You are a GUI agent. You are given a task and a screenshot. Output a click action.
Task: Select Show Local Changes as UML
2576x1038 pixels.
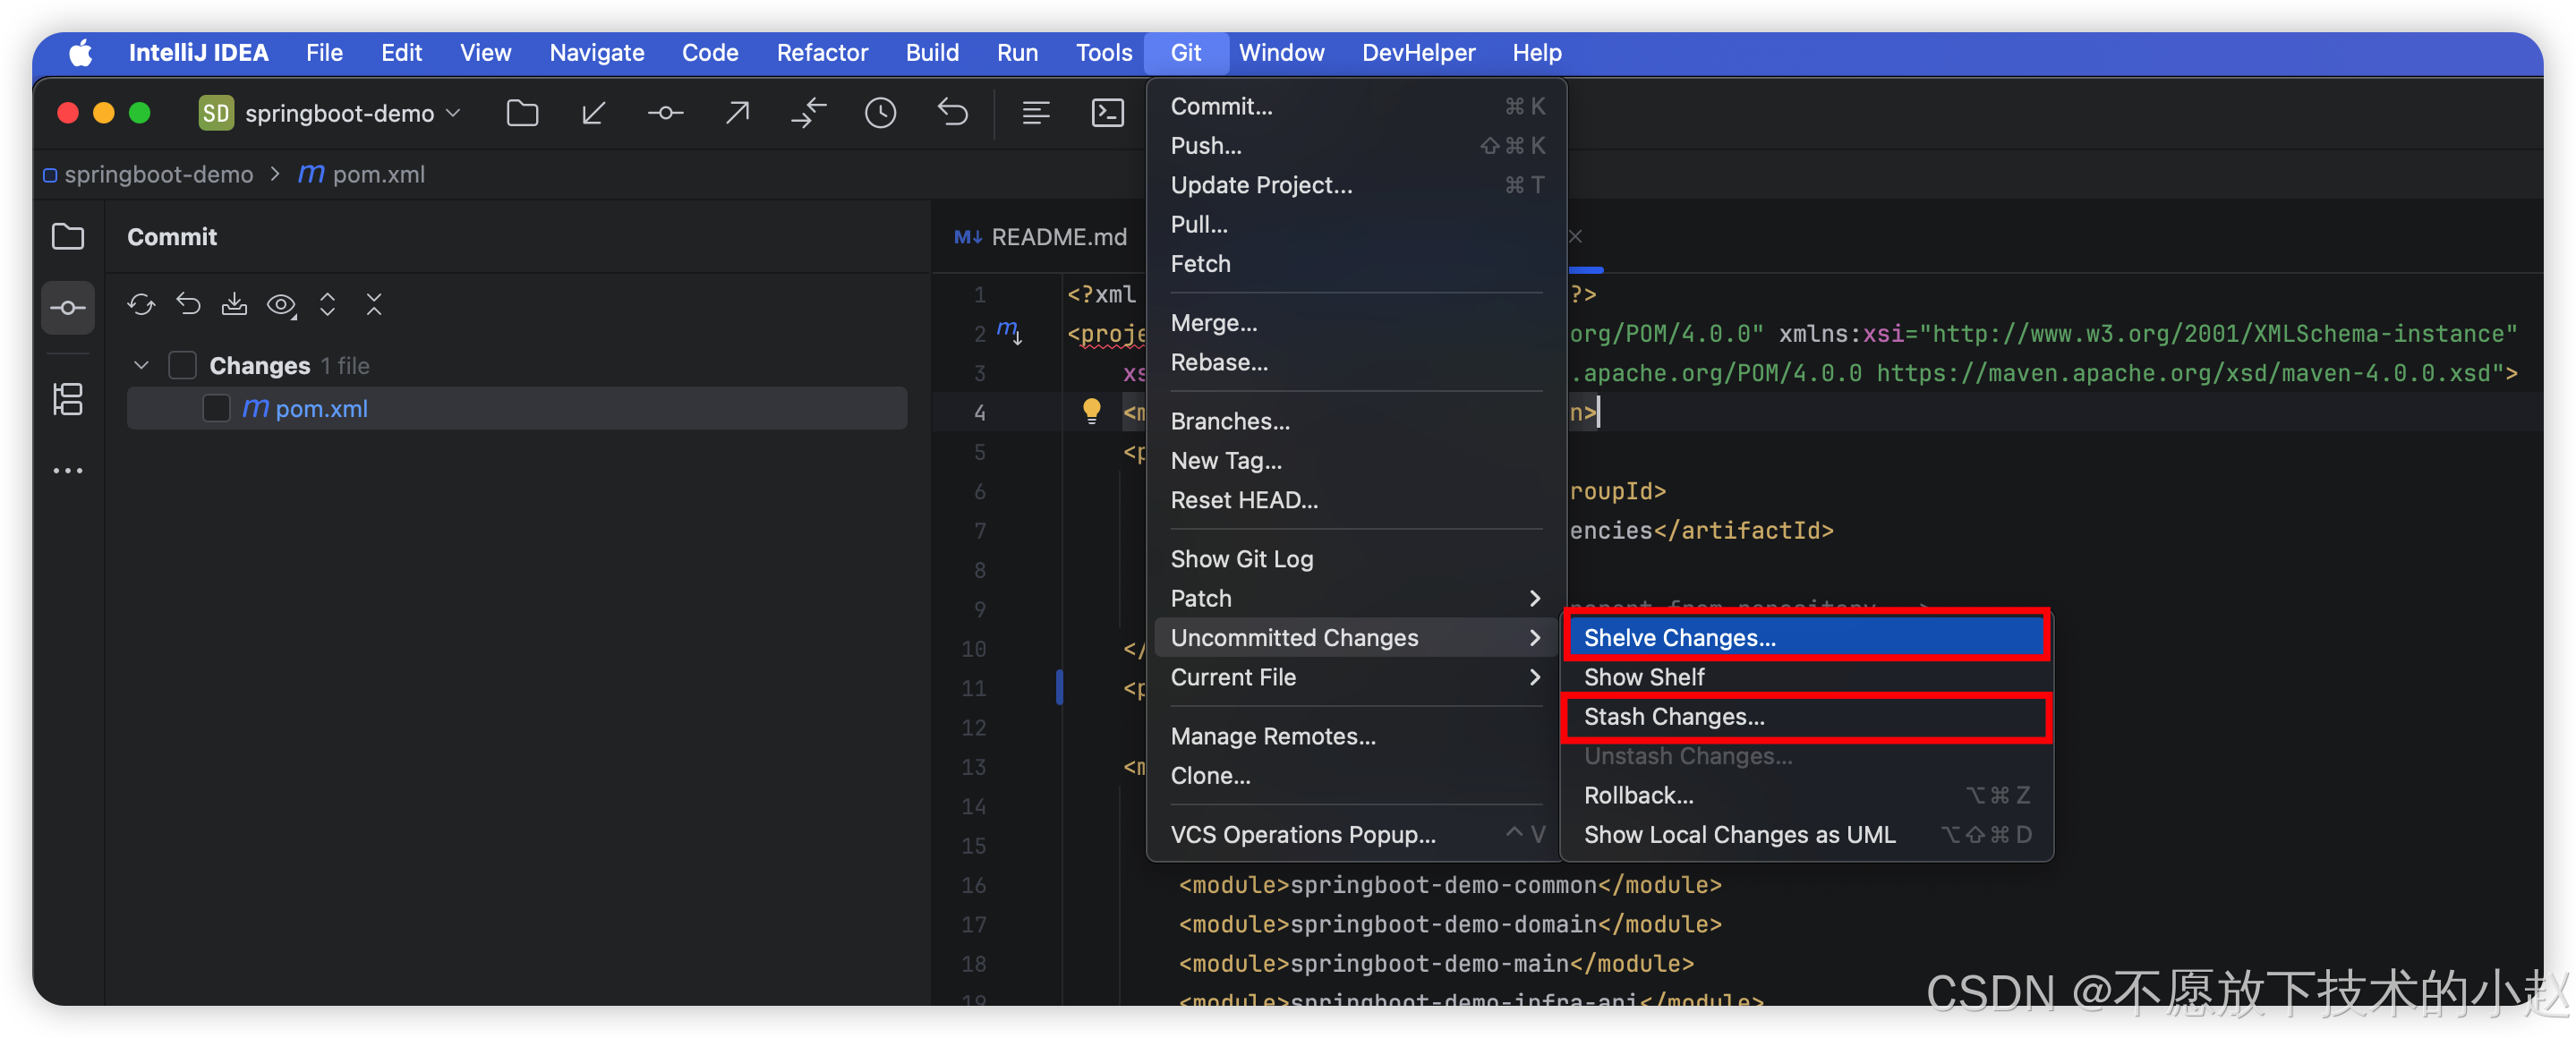1805,834
